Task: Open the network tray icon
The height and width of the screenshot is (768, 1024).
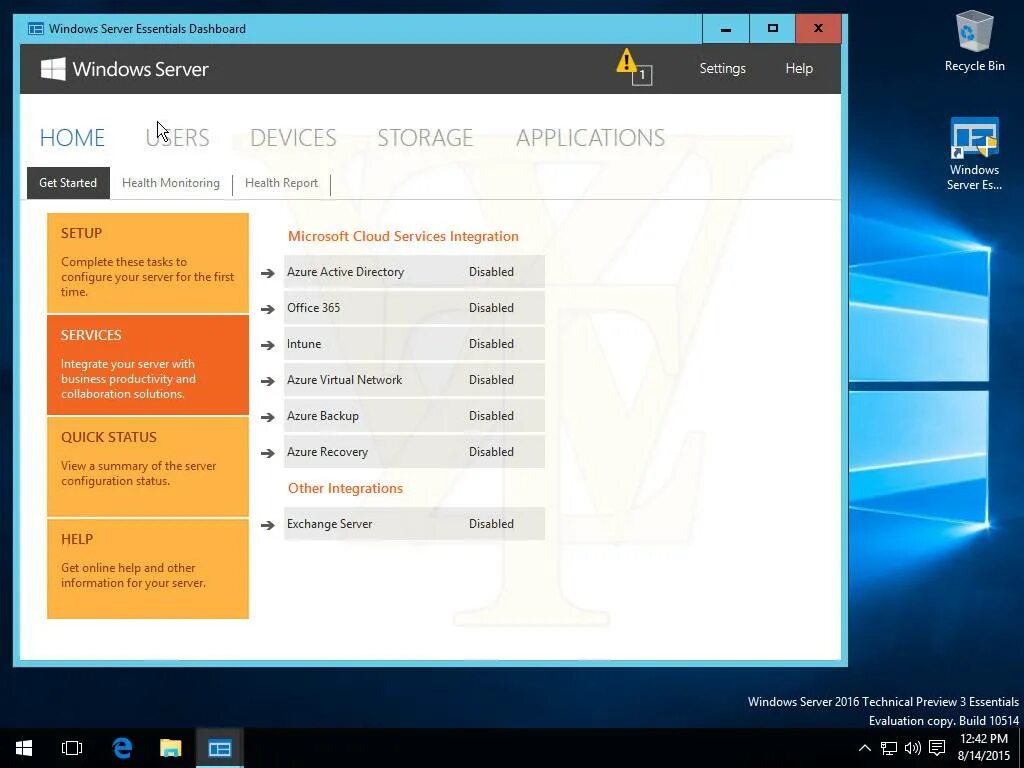Action: pos(888,748)
